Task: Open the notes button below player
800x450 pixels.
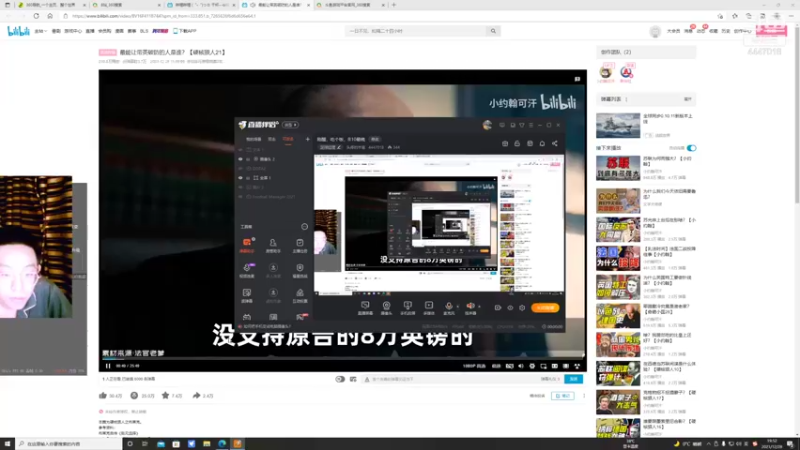Action: pyautogui.click(x=563, y=396)
